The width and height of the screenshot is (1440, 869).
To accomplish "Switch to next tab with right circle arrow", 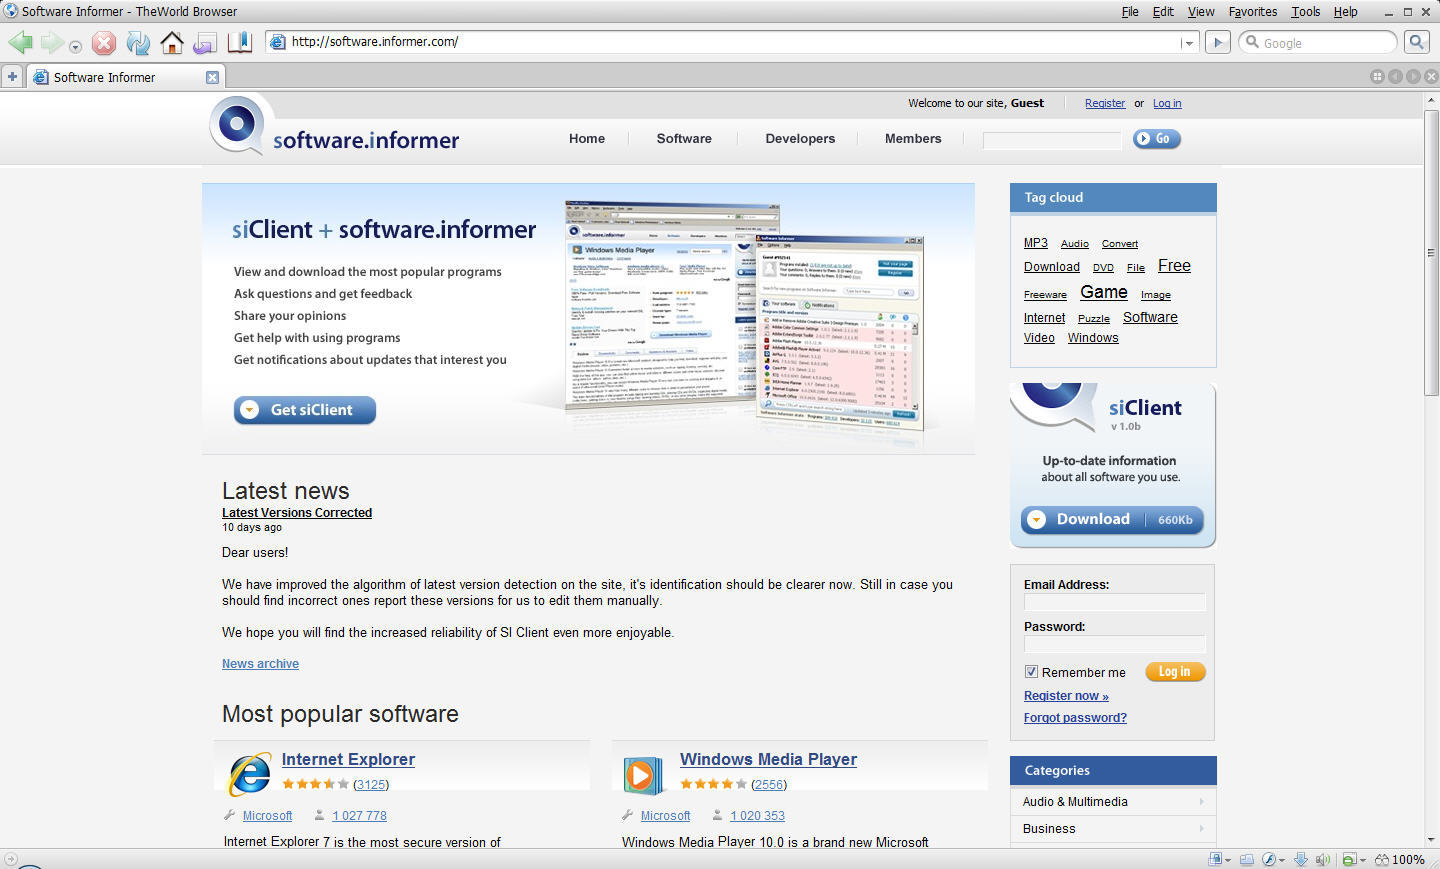I will (1413, 77).
